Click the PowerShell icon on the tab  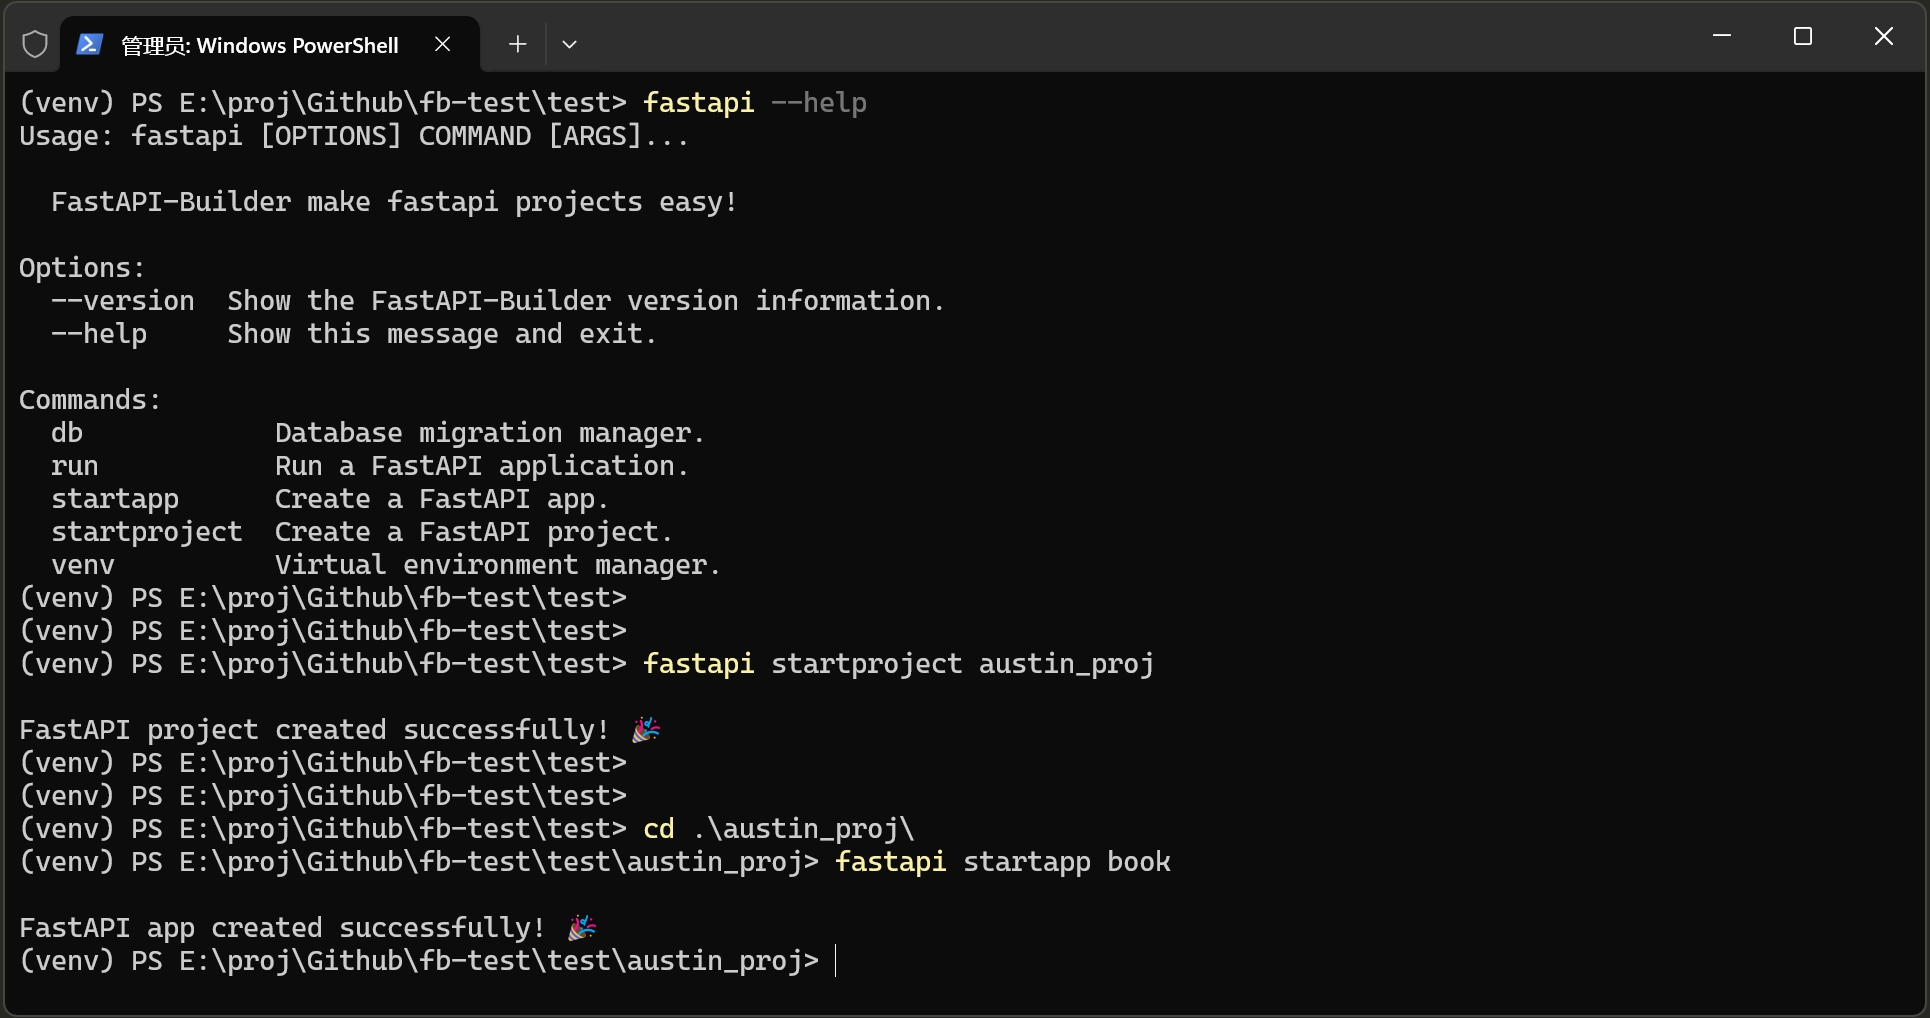pyautogui.click(x=89, y=44)
